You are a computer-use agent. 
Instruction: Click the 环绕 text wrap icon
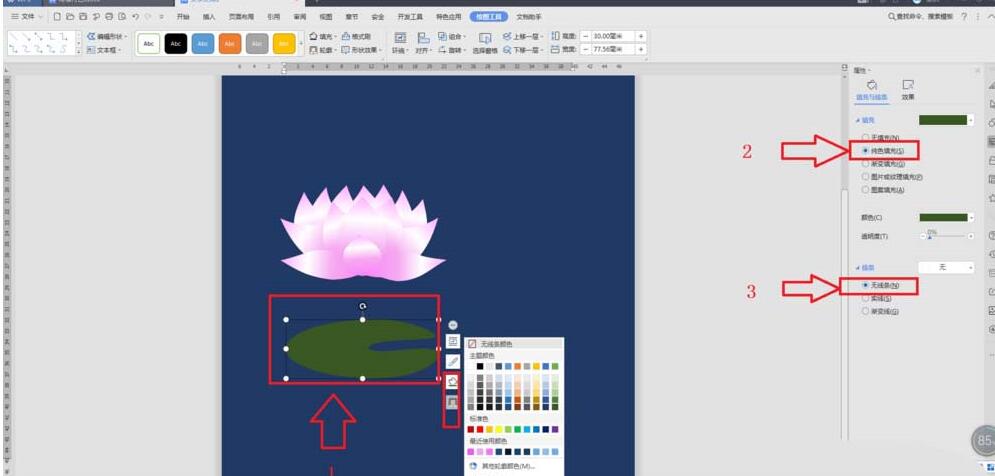click(x=399, y=38)
